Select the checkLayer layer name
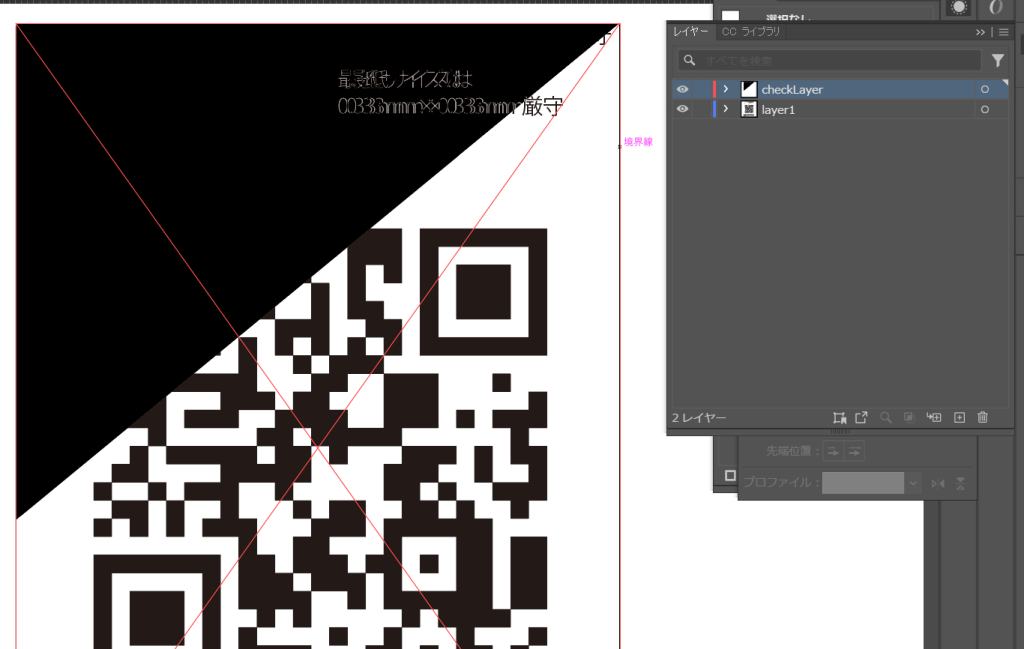The image size is (1024, 649). pos(792,89)
